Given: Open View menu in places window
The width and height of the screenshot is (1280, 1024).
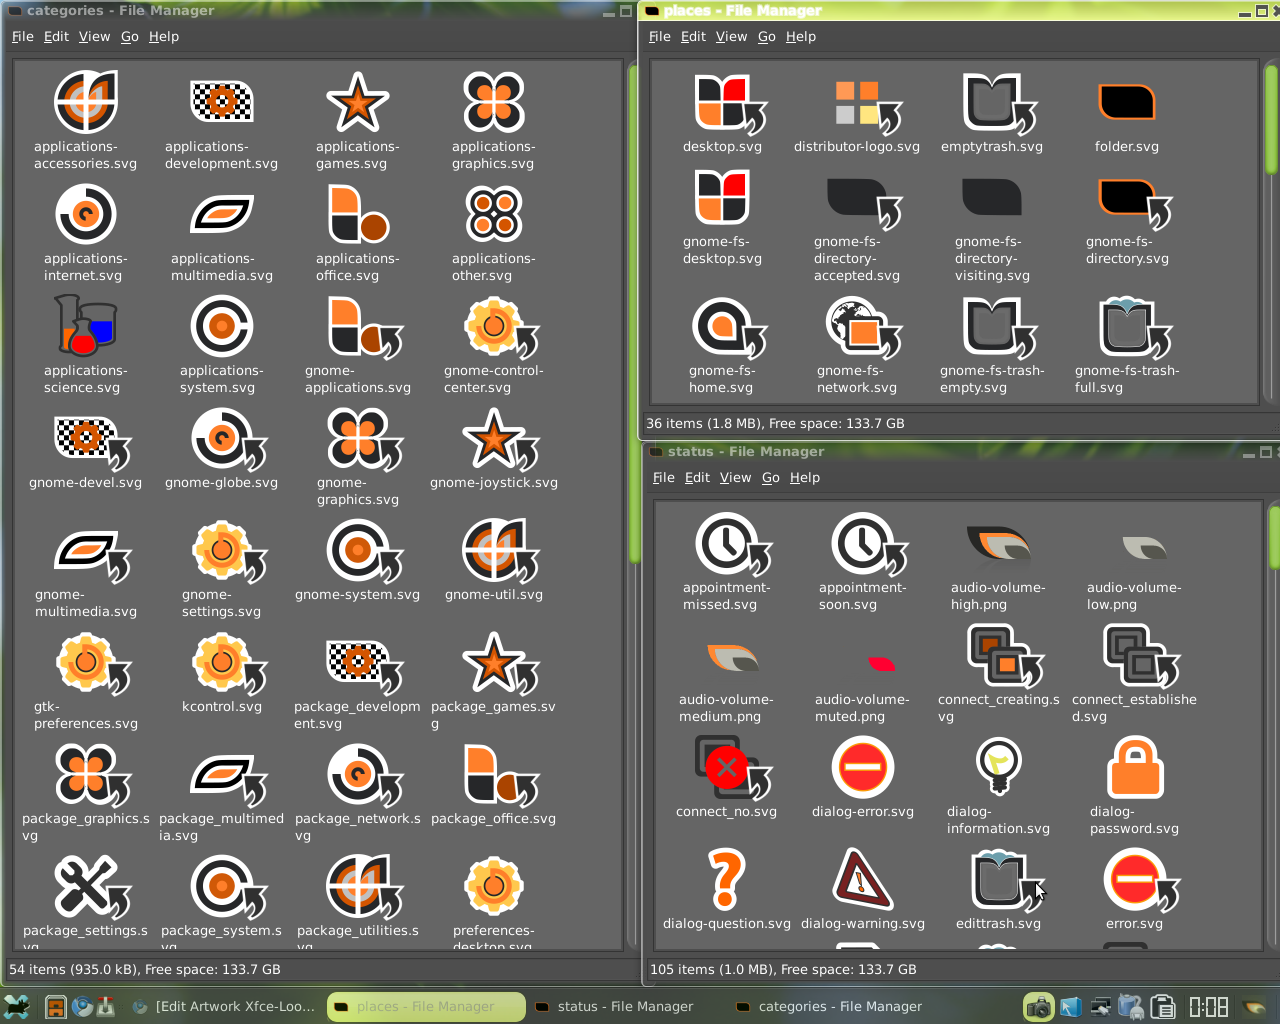Looking at the screenshot, I should pos(732,36).
